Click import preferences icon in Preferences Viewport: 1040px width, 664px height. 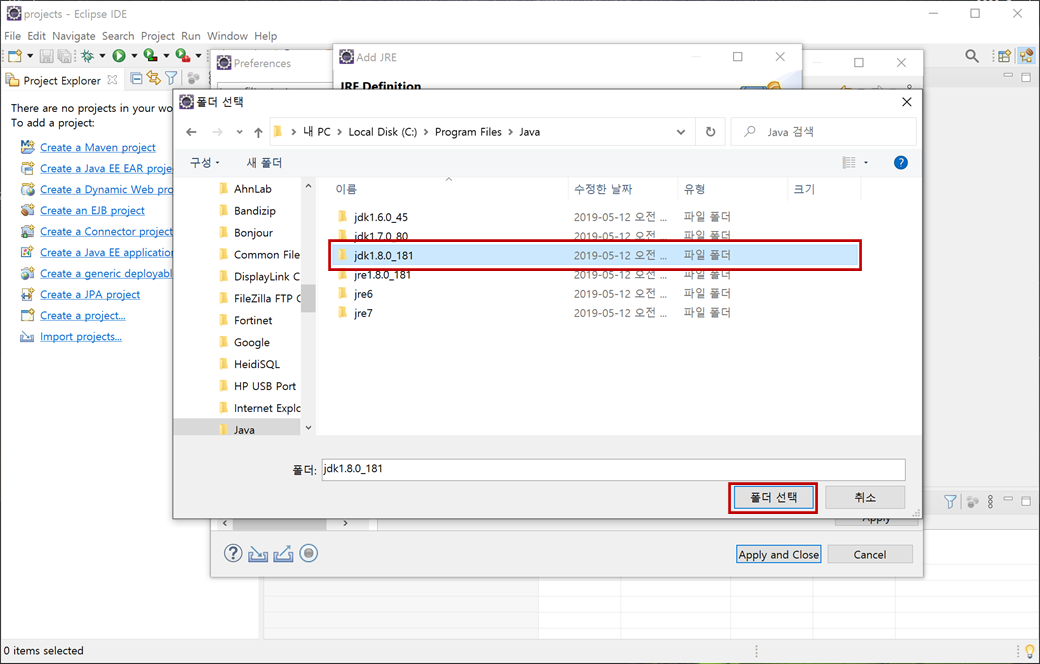258,553
